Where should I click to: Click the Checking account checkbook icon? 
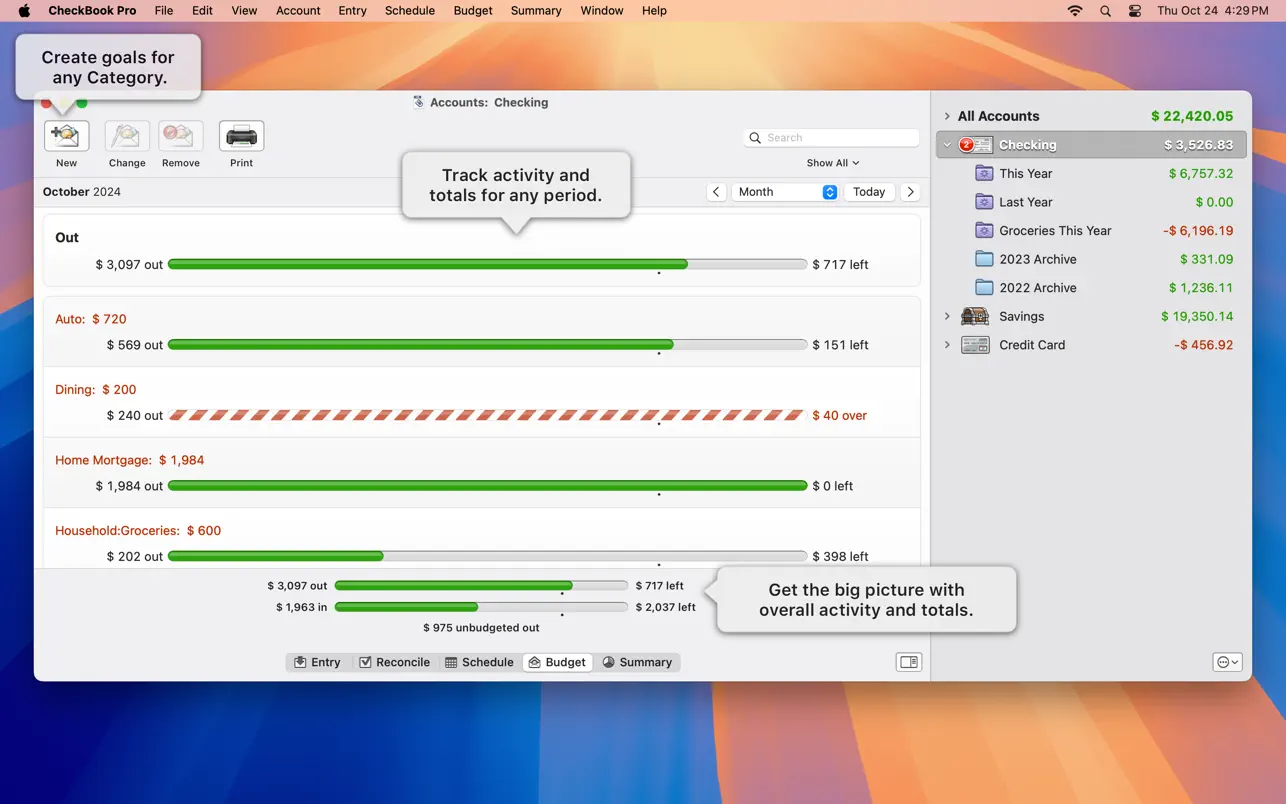pos(975,145)
